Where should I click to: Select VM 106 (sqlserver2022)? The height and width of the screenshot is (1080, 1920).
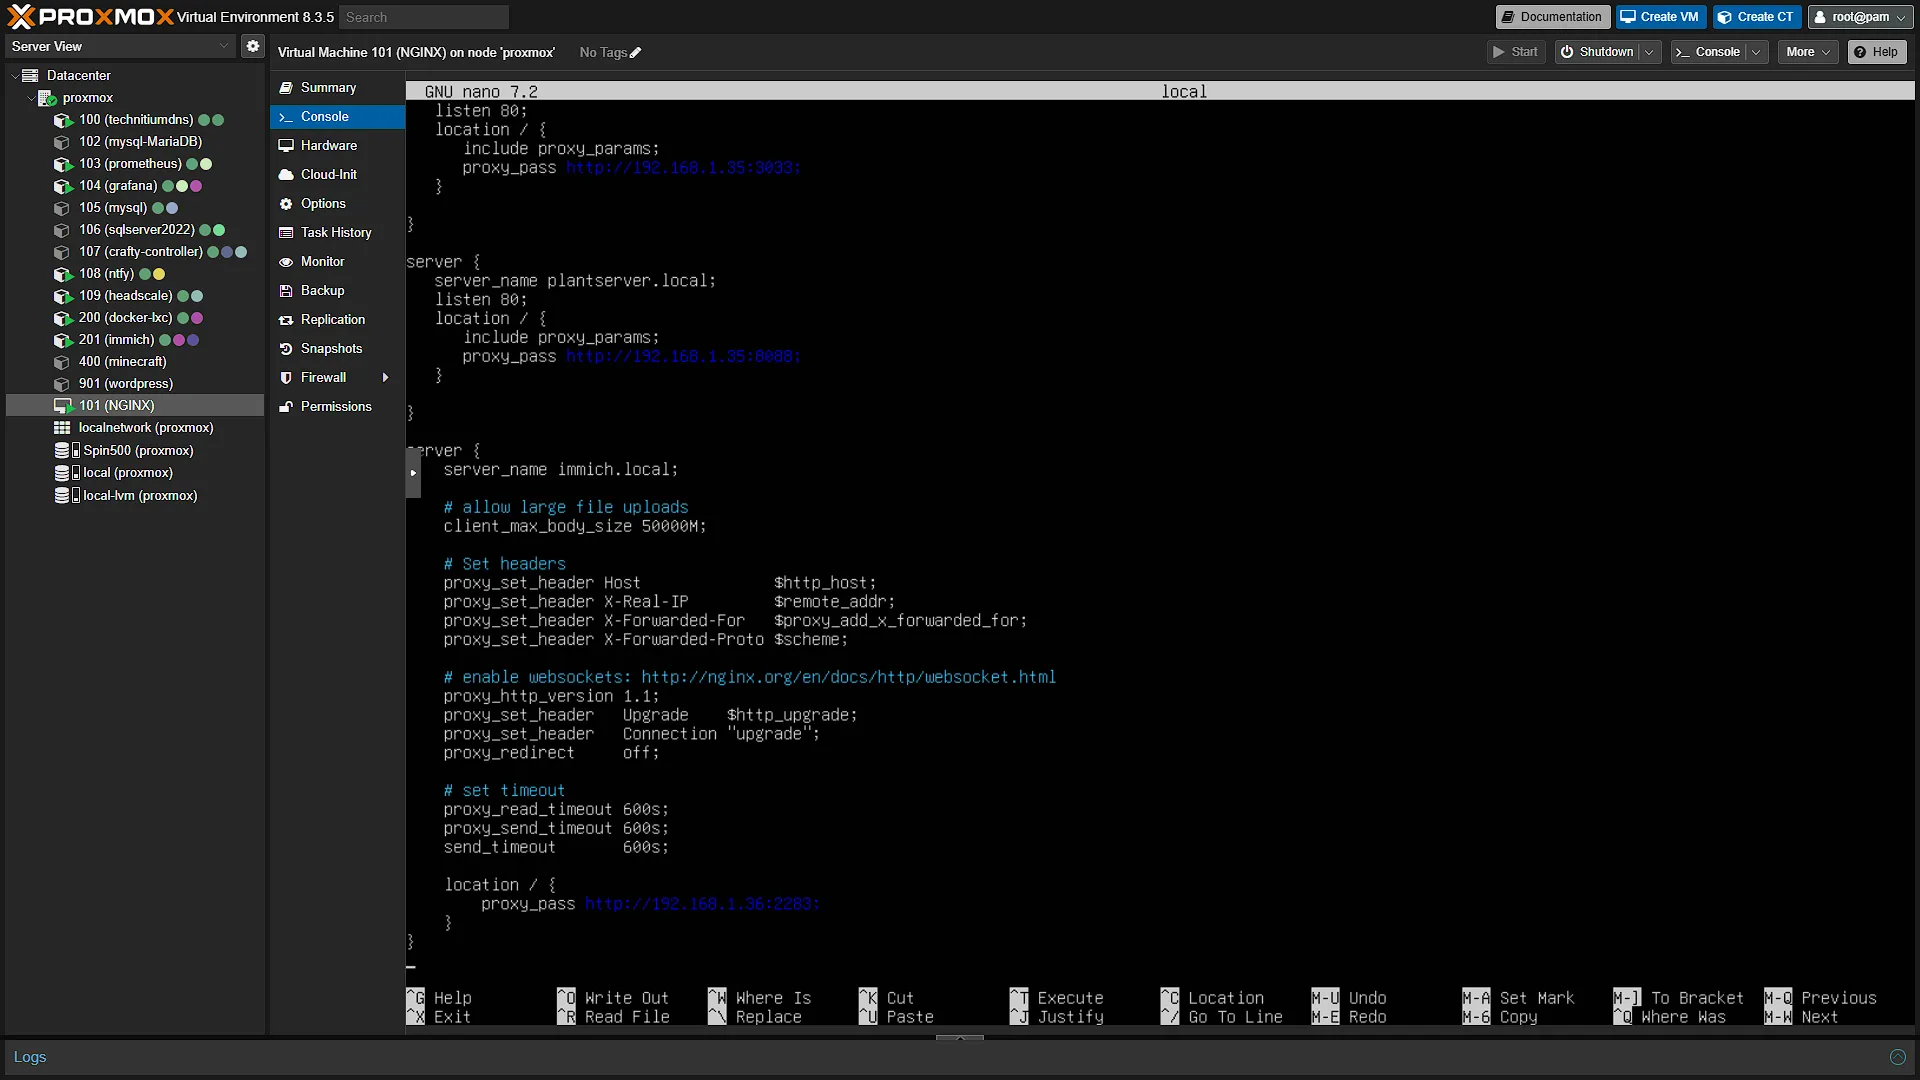pyautogui.click(x=137, y=230)
